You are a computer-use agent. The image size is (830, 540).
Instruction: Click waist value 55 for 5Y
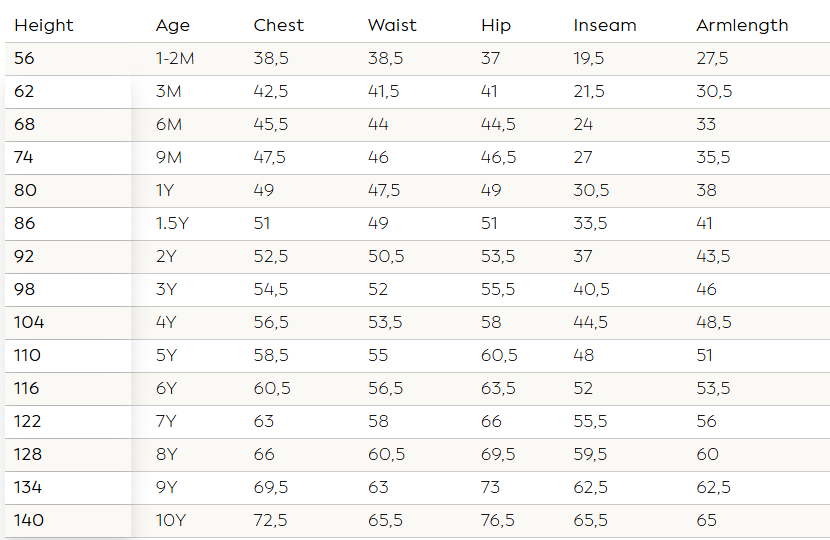click(378, 356)
